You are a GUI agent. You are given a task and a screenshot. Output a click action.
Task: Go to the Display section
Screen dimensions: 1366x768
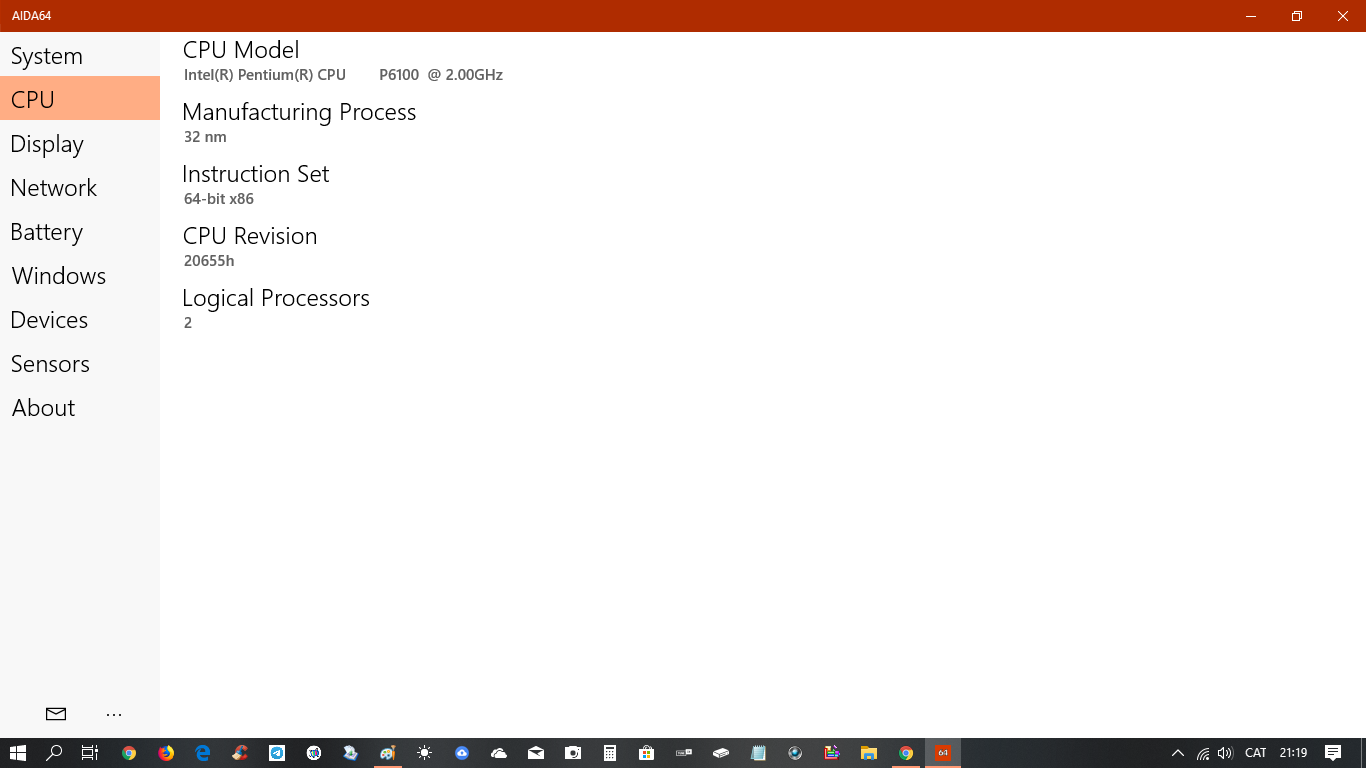click(x=80, y=144)
